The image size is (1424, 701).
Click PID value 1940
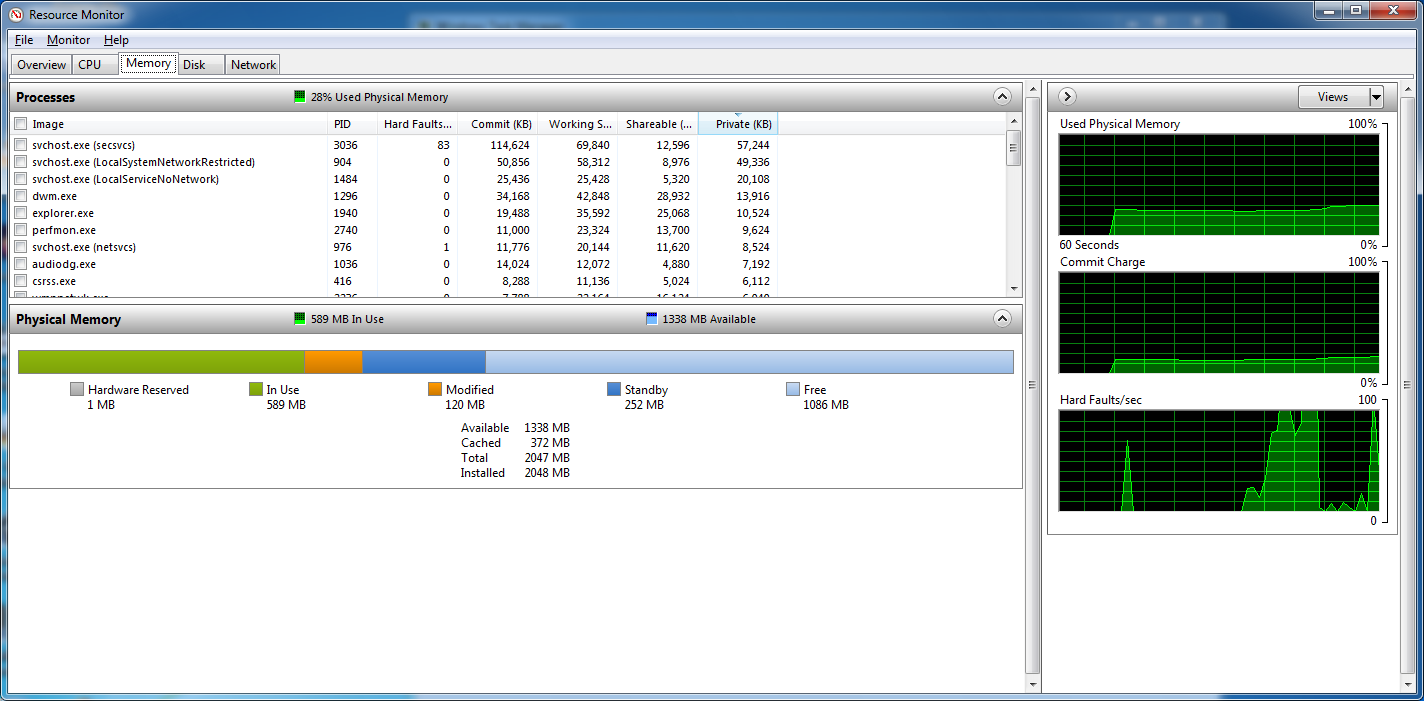pos(345,213)
